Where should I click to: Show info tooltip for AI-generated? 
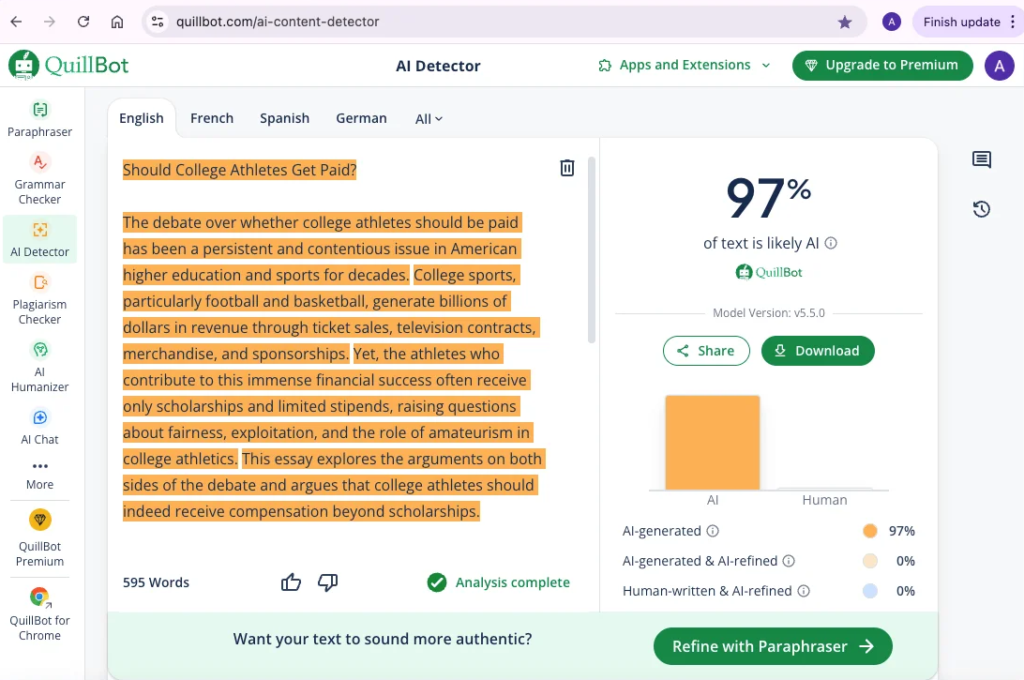[x=713, y=531]
